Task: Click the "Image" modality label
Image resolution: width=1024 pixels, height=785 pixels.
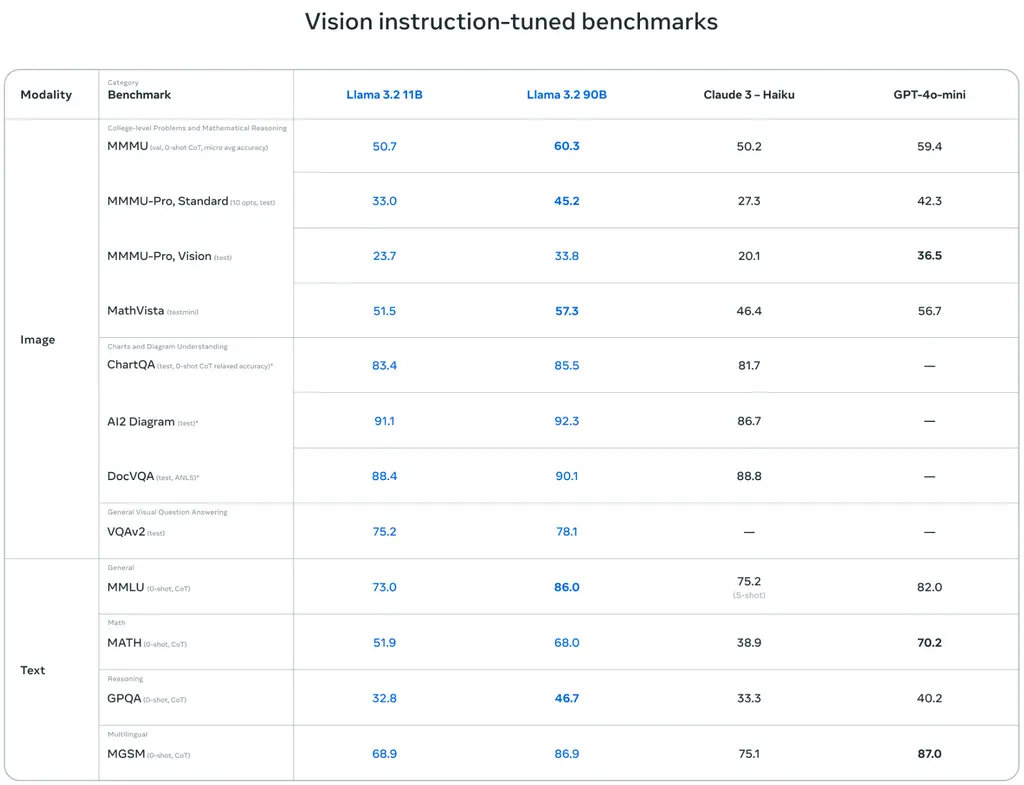Action: 37,340
